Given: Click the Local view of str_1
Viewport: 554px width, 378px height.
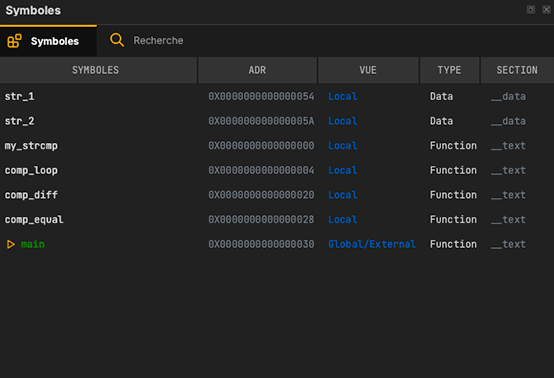Looking at the screenshot, I should pos(343,96).
